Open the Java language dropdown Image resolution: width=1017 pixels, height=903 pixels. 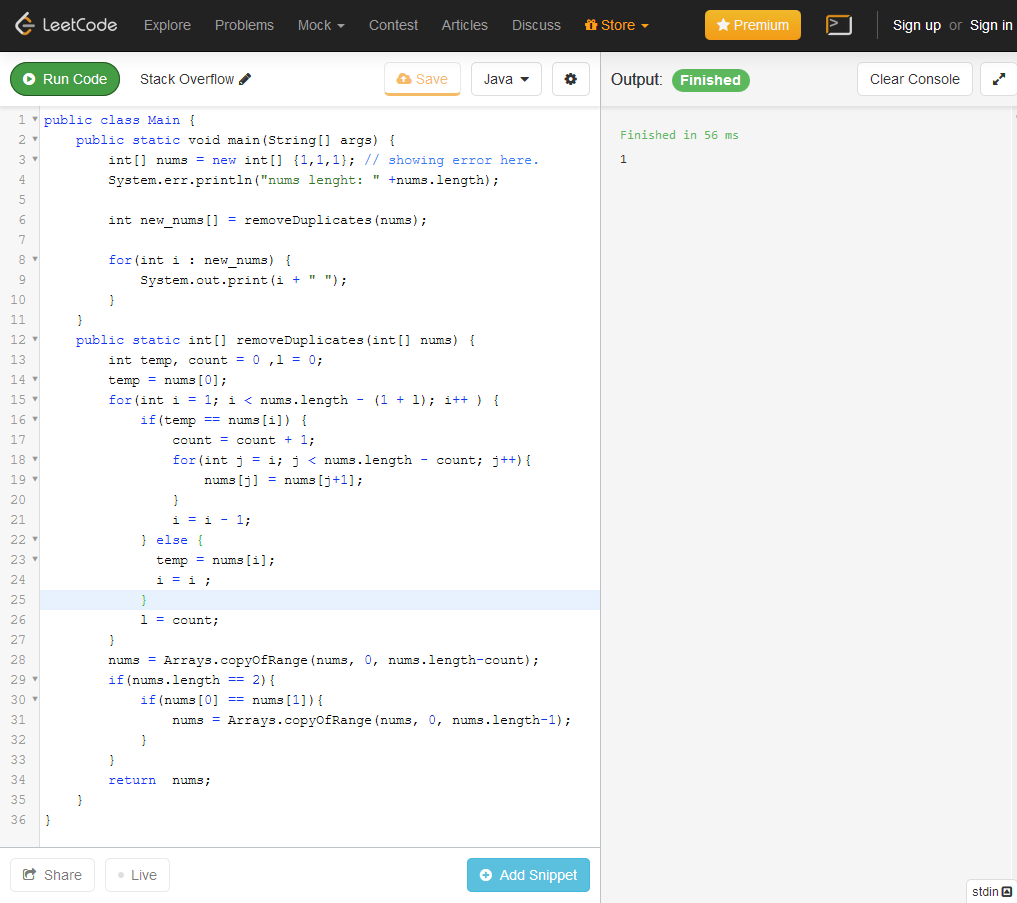506,78
